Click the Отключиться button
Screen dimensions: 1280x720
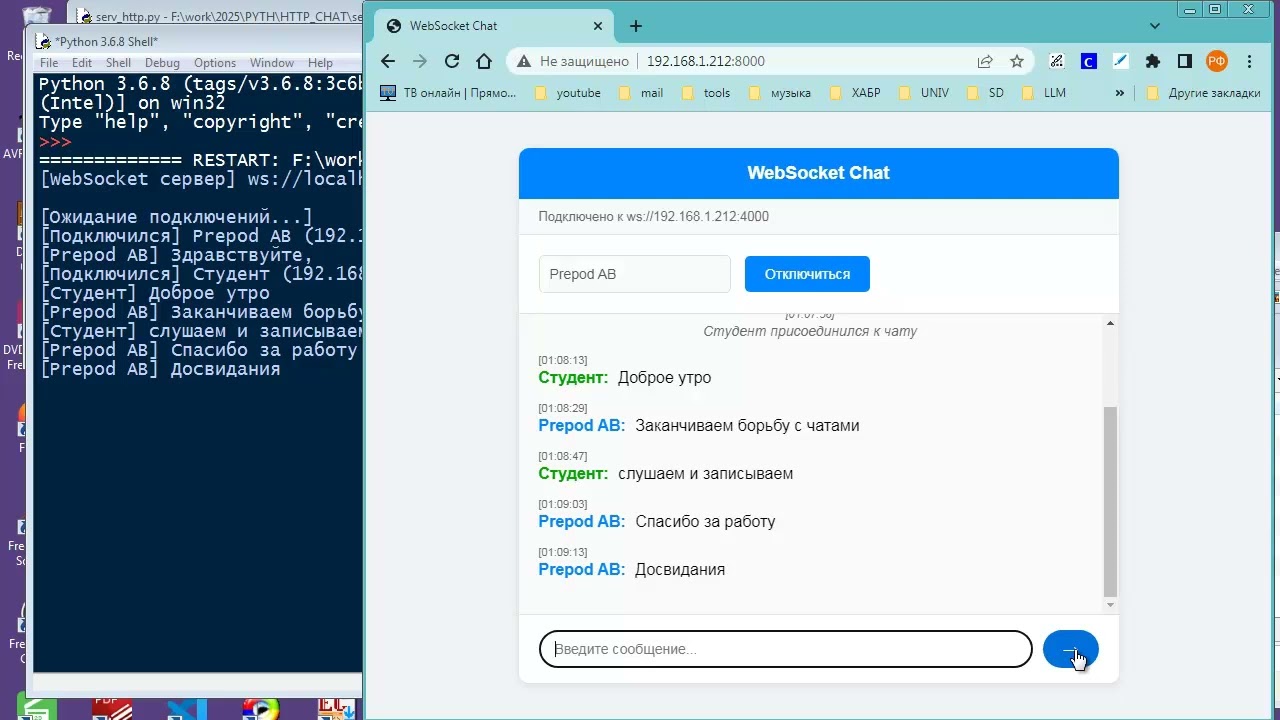(807, 274)
